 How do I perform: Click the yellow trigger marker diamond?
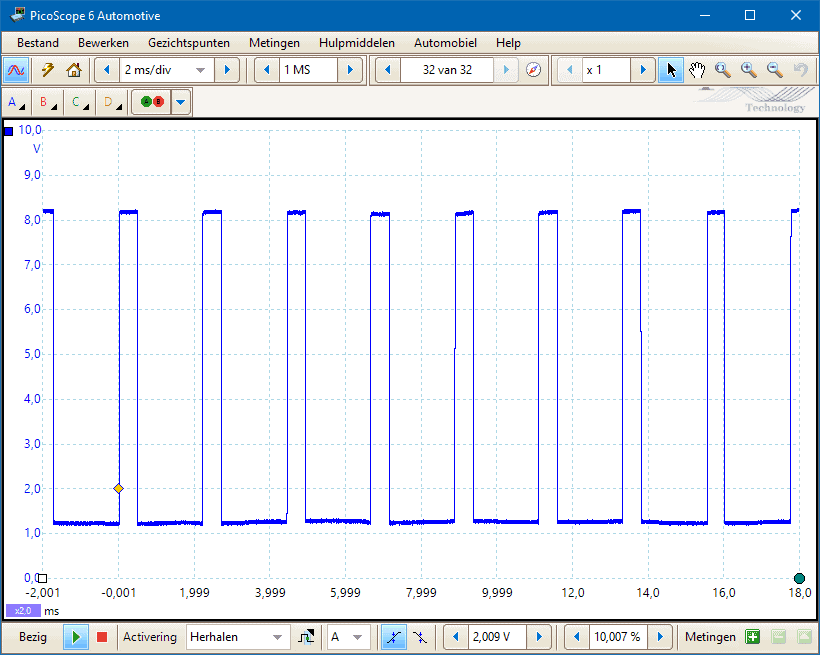tap(118, 488)
